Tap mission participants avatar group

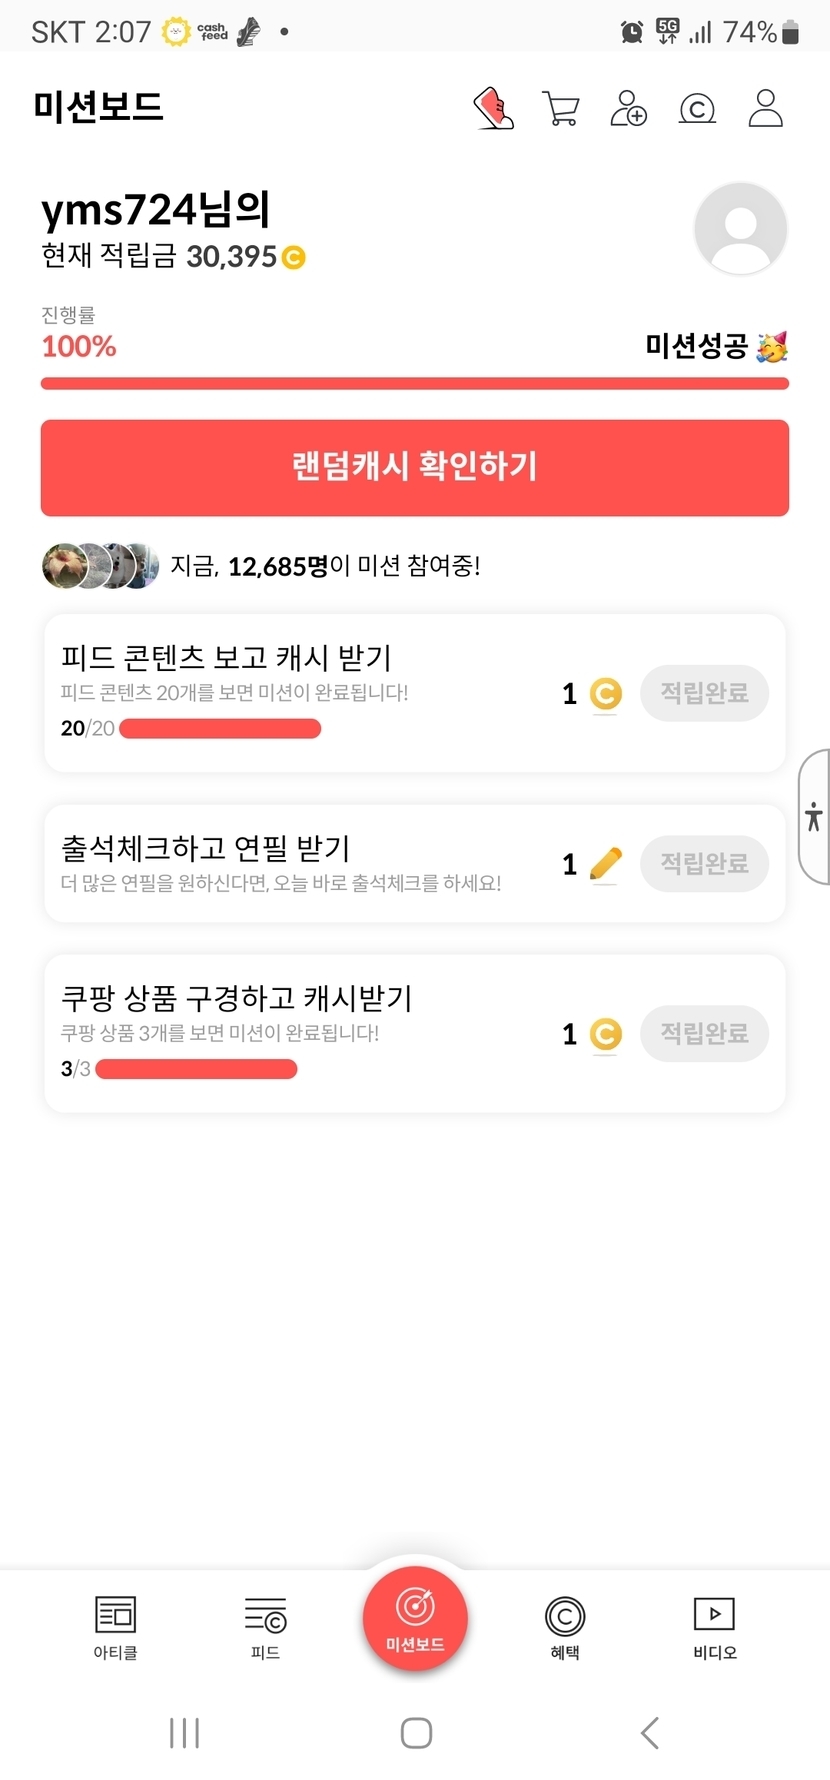pyautogui.click(x=100, y=566)
